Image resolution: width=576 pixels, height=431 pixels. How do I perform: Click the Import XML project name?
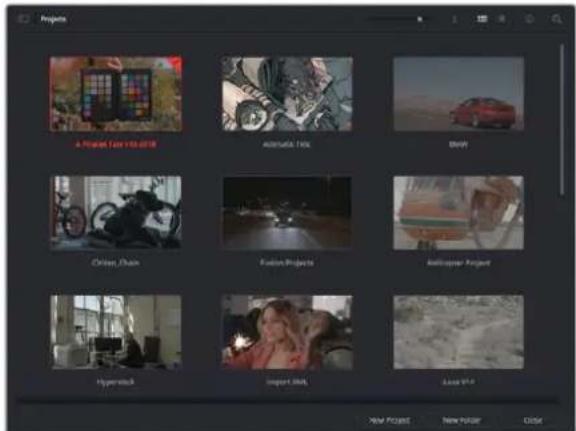(x=287, y=382)
